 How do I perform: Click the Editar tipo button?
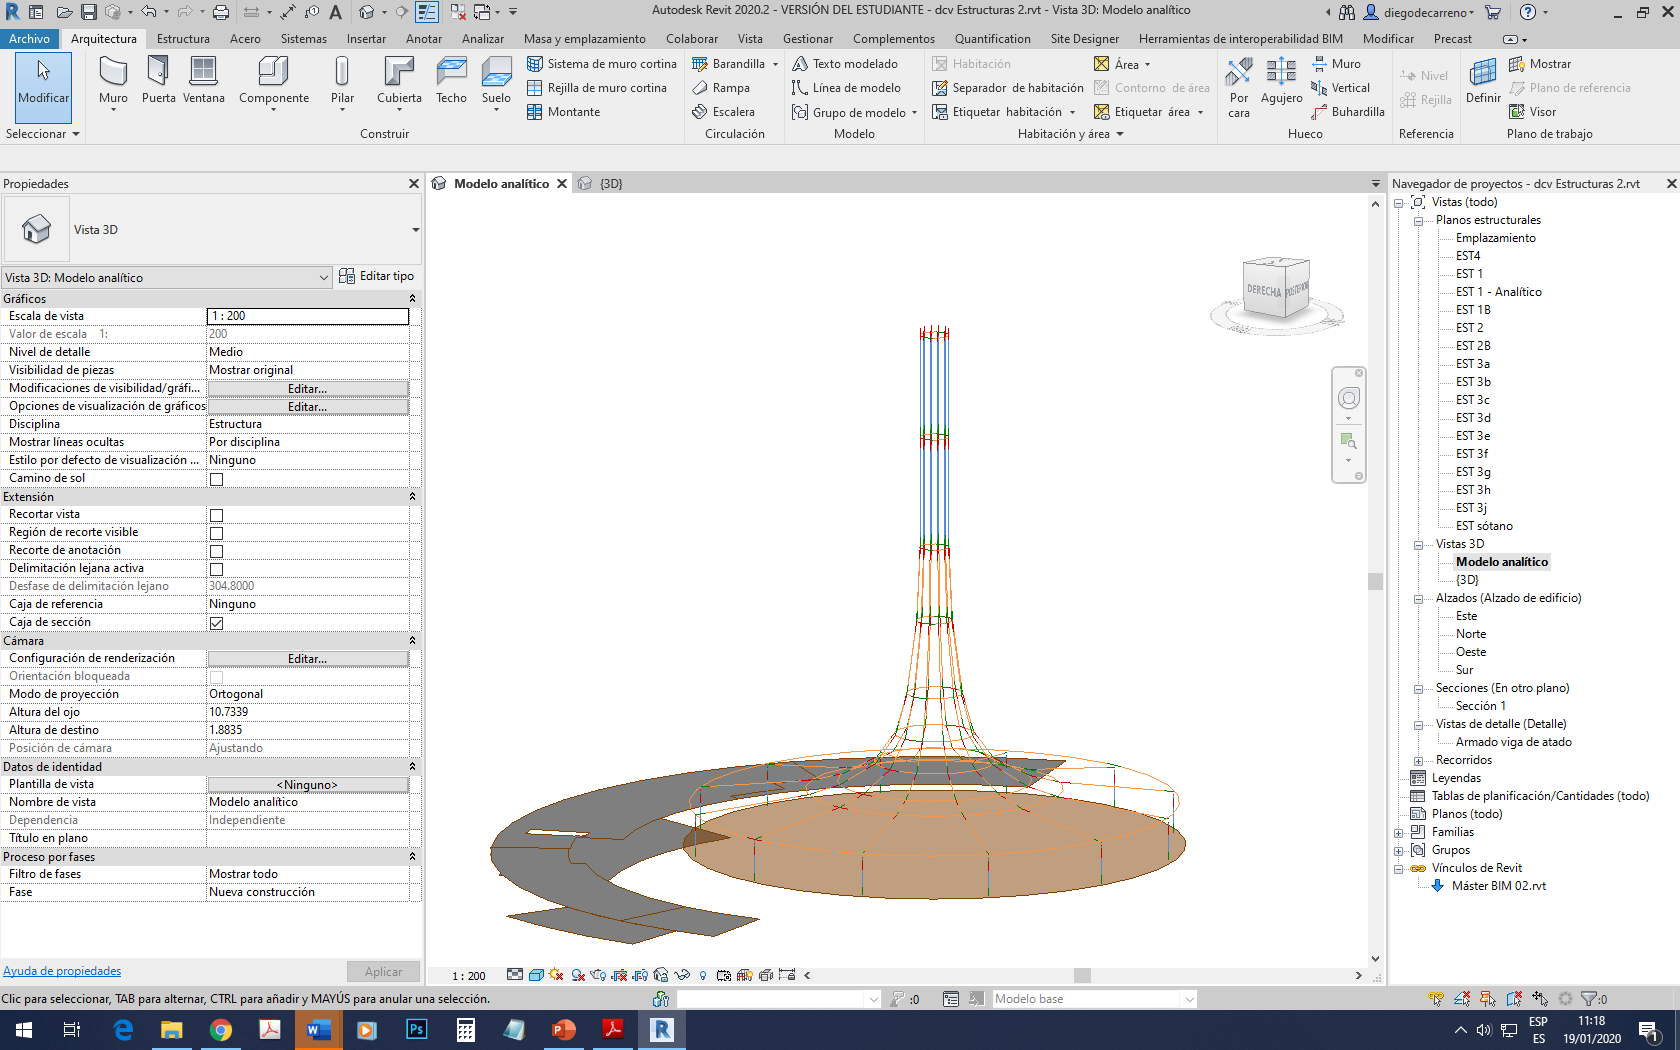tap(376, 276)
